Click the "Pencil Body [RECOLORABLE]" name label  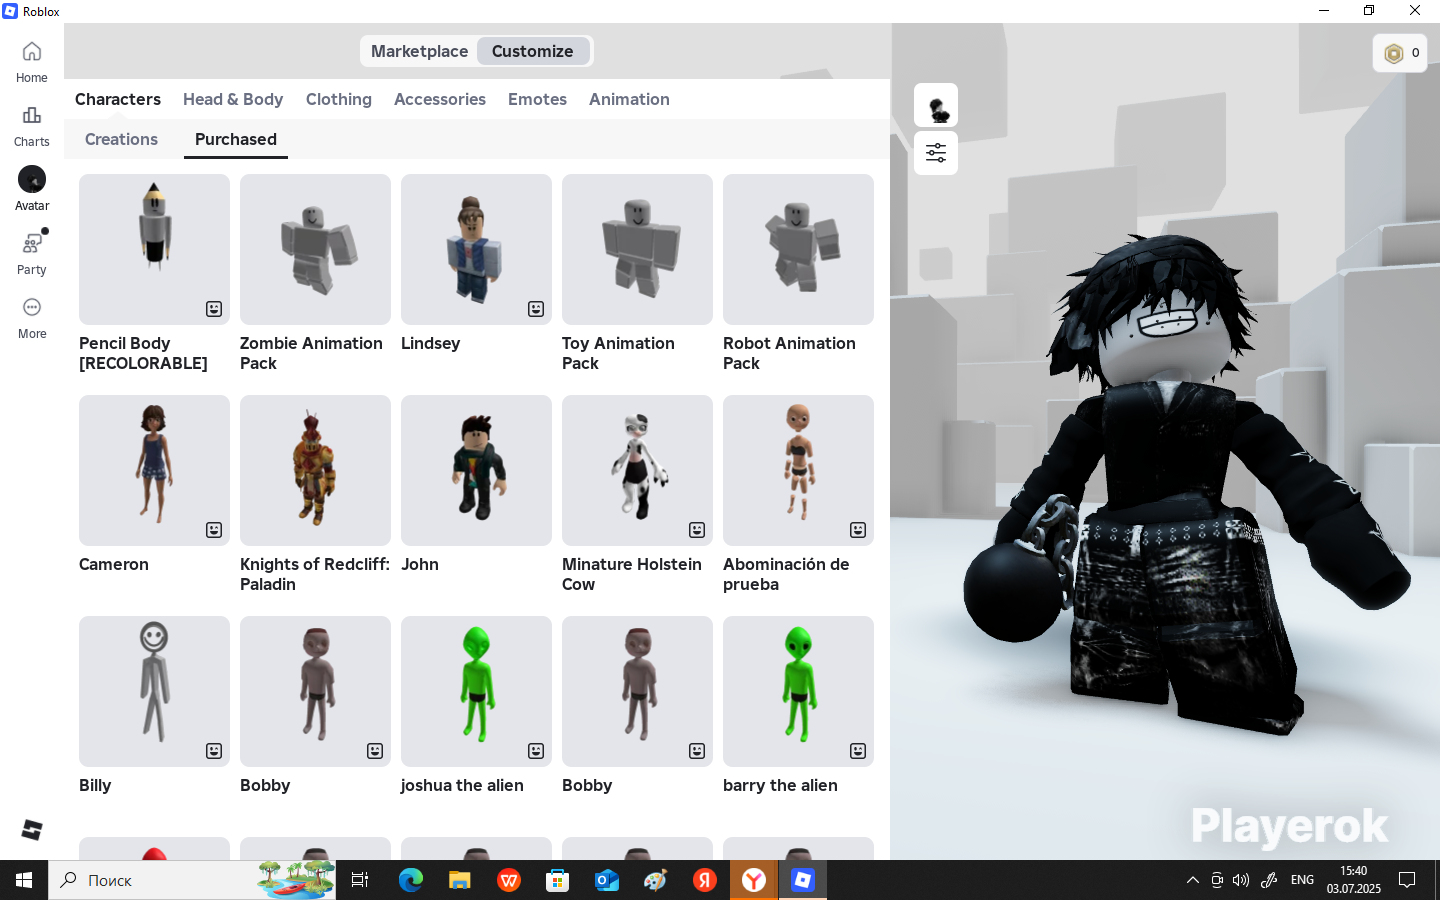(x=143, y=353)
